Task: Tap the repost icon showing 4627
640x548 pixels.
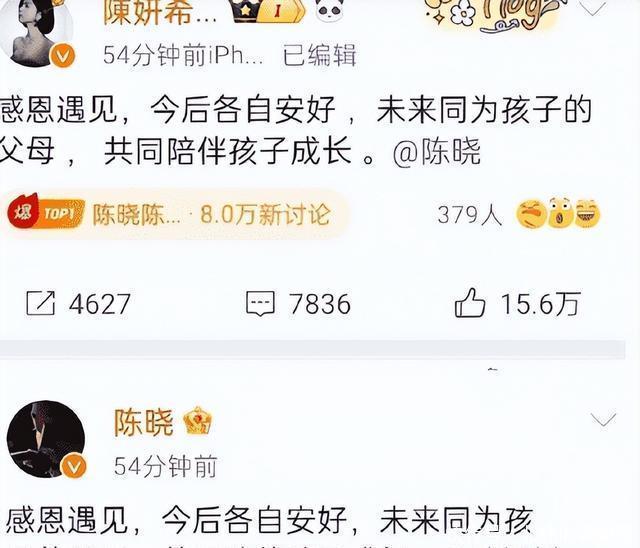Action: coord(40,303)
